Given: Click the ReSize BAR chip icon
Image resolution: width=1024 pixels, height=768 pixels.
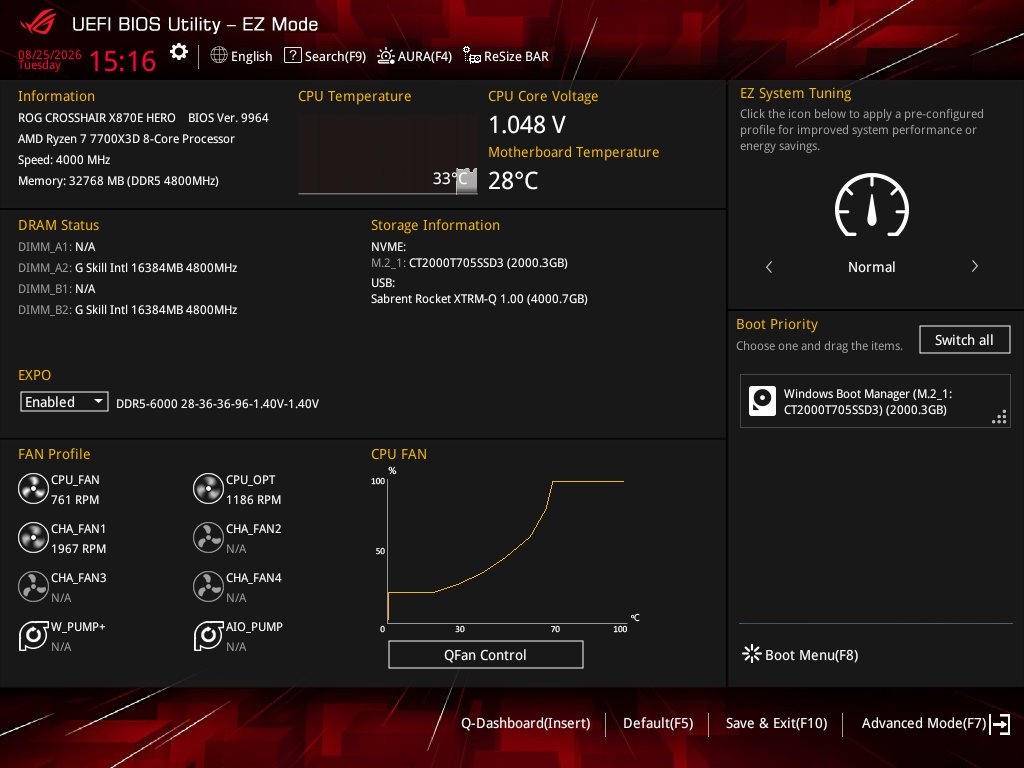Looking at the screenshot, I should 472,56.
